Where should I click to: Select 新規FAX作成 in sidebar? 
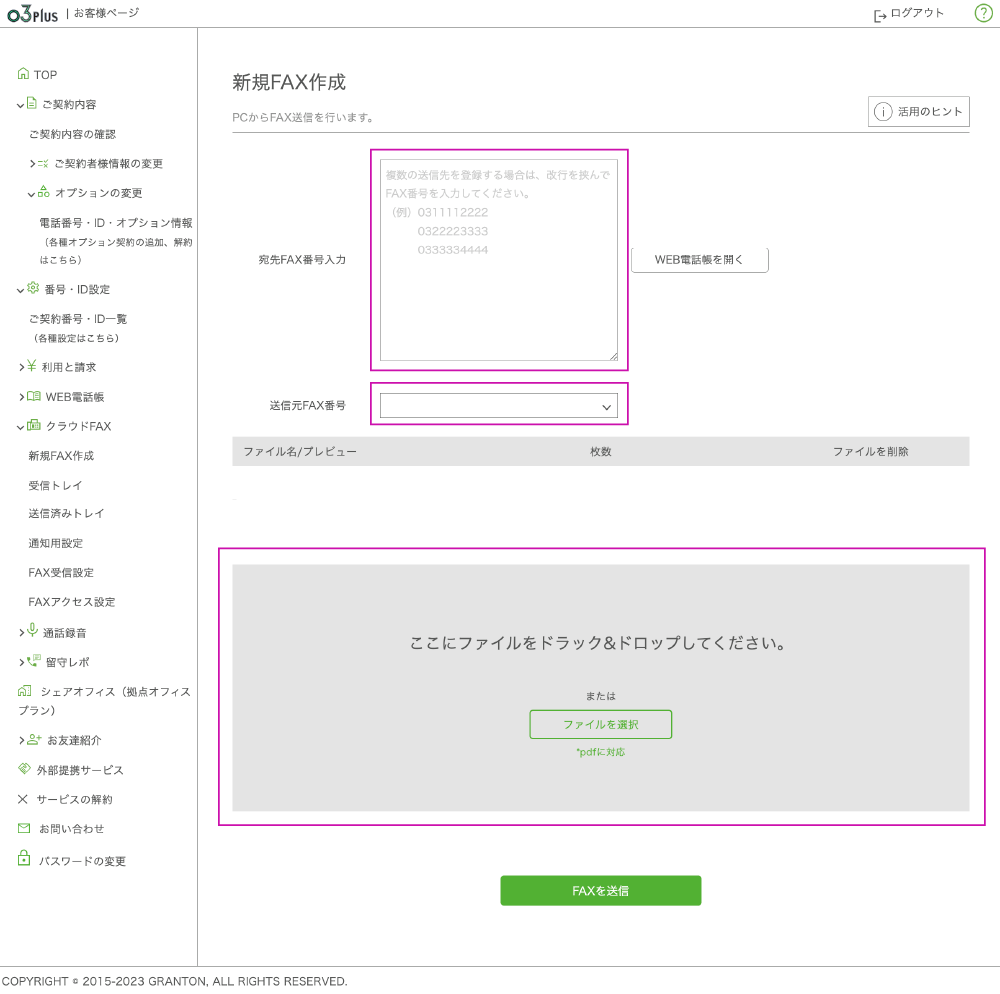point(61,456)
